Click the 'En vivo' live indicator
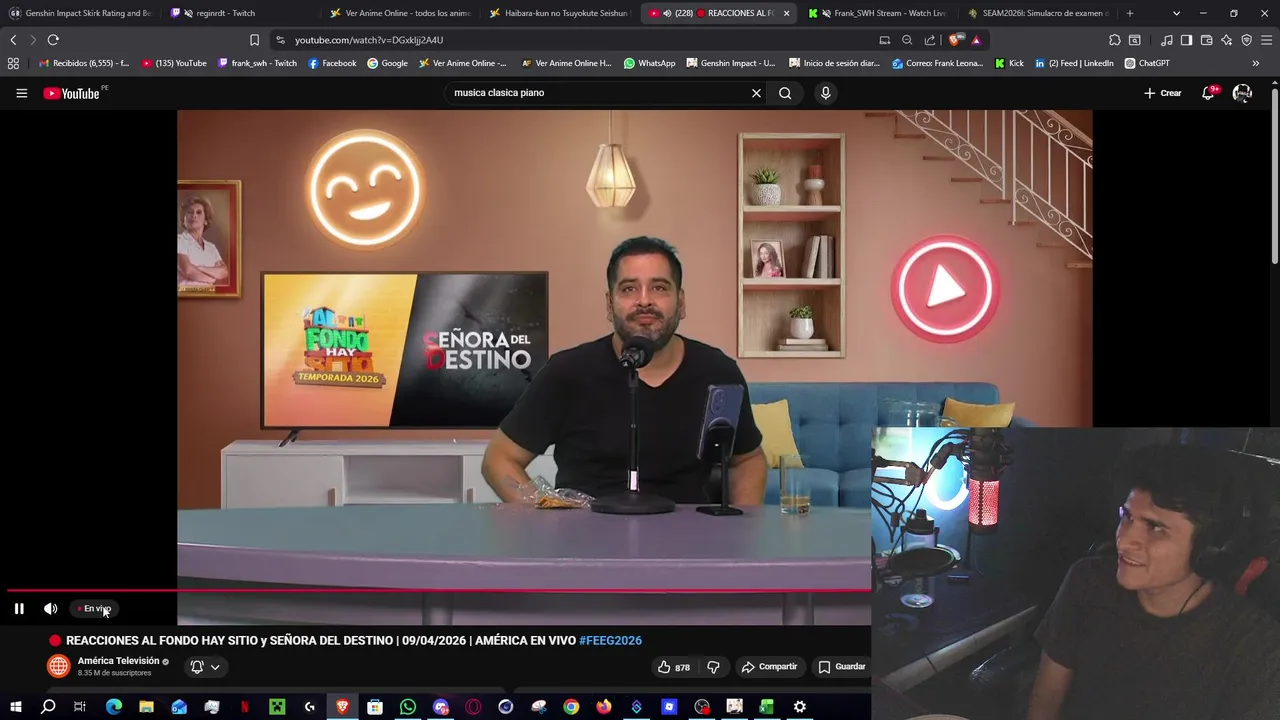 (x=96, y=608)
